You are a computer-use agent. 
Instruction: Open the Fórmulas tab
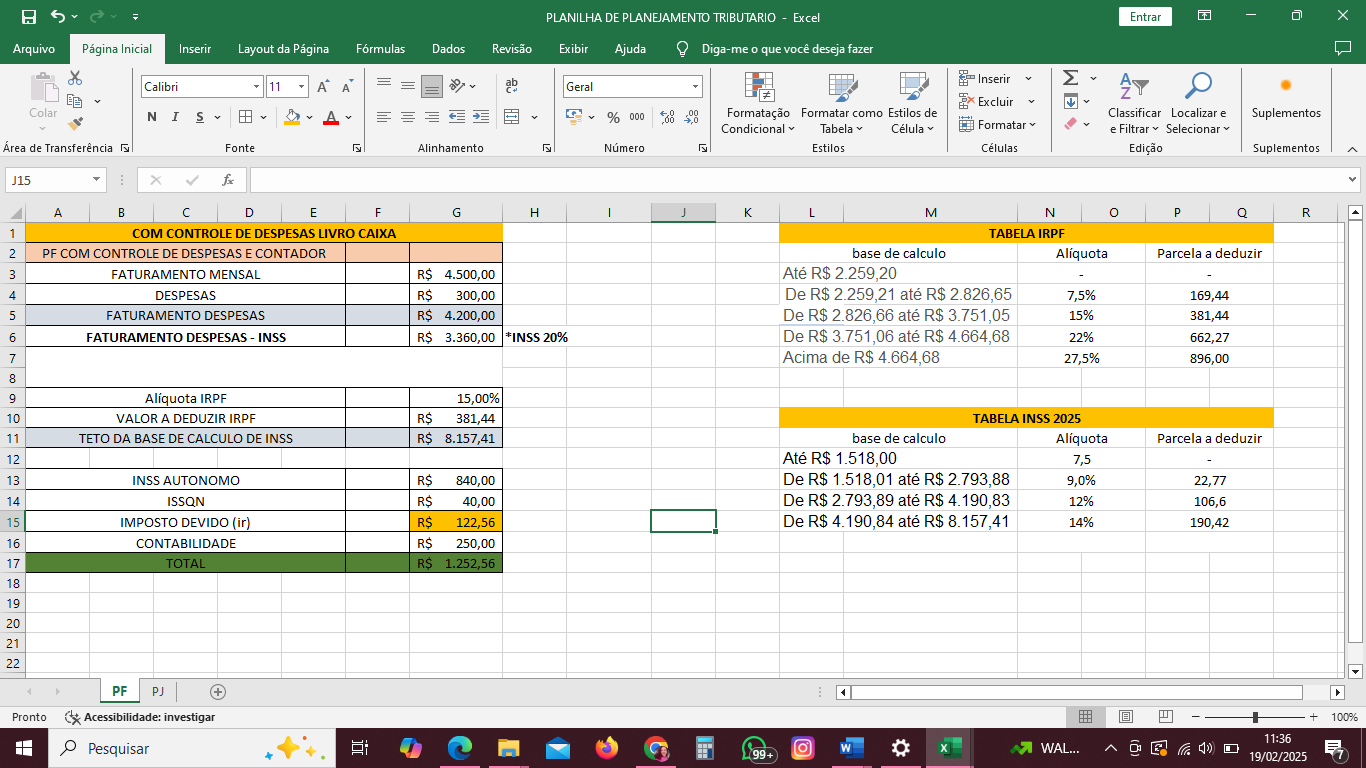(380, 49)
